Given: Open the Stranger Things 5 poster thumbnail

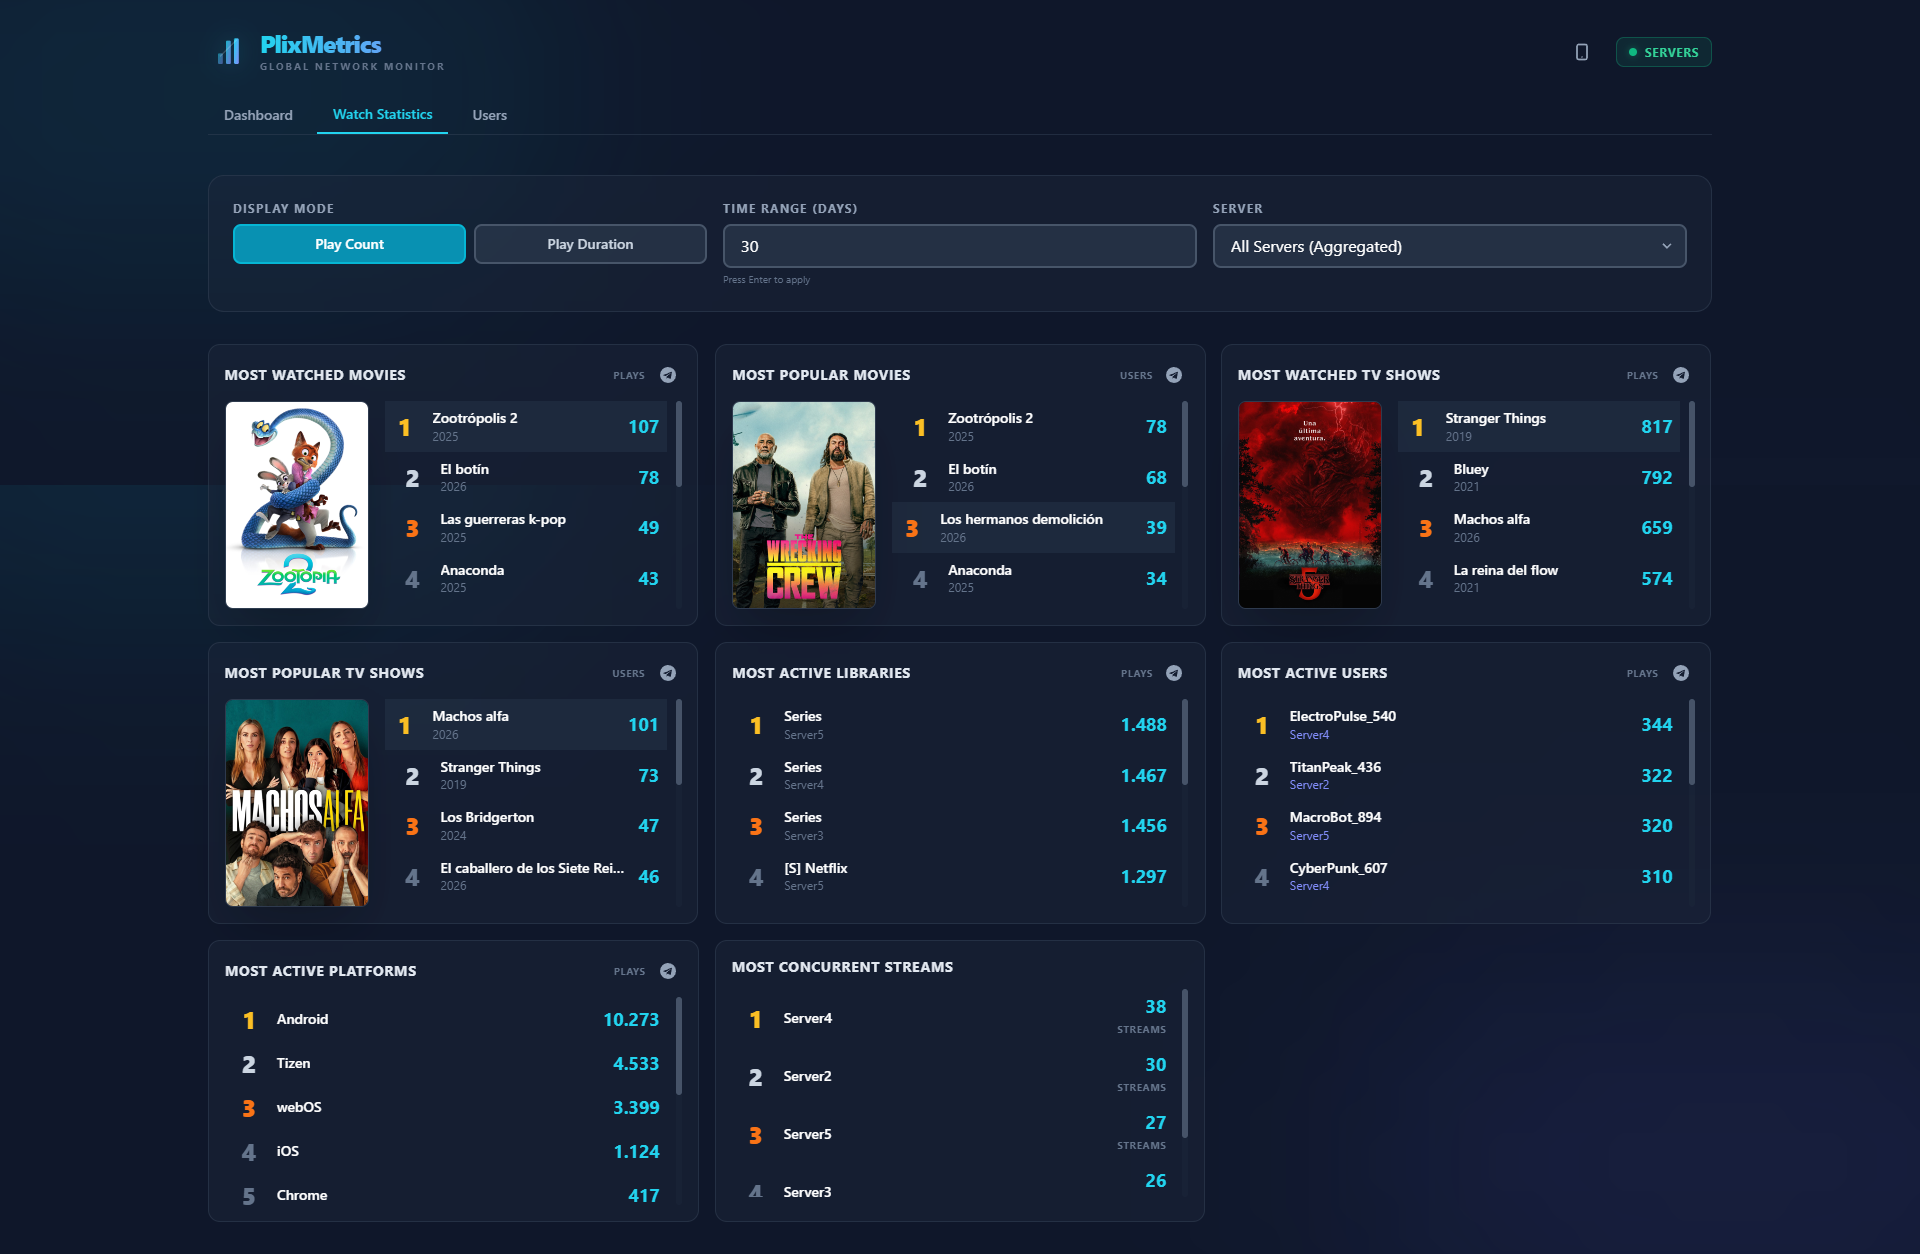Looking at the screenshot, I should [1310, 505].
